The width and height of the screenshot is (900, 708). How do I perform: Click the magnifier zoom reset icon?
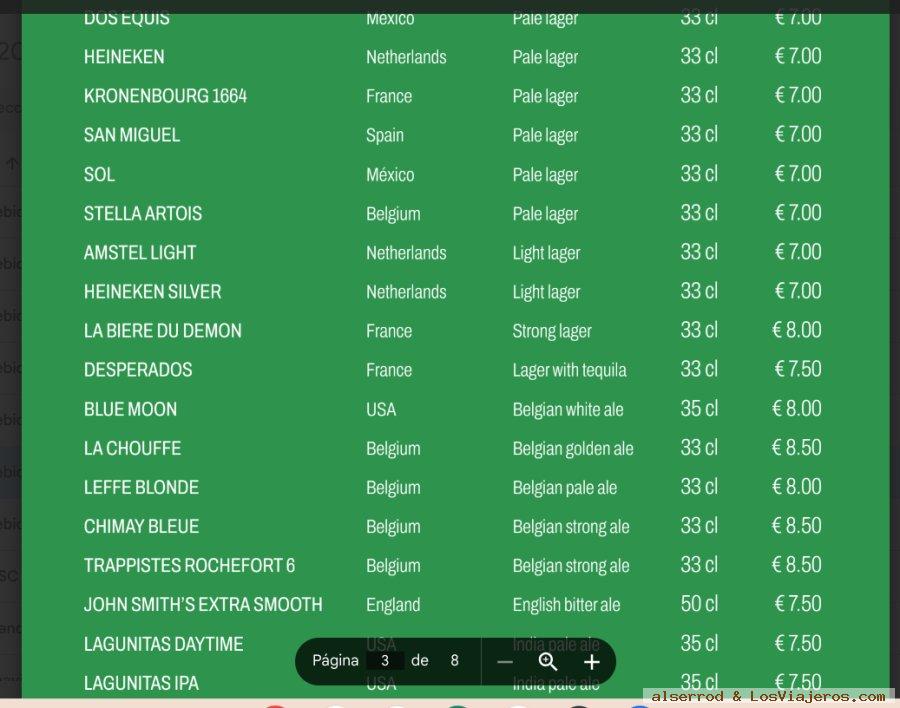point(548,662)
